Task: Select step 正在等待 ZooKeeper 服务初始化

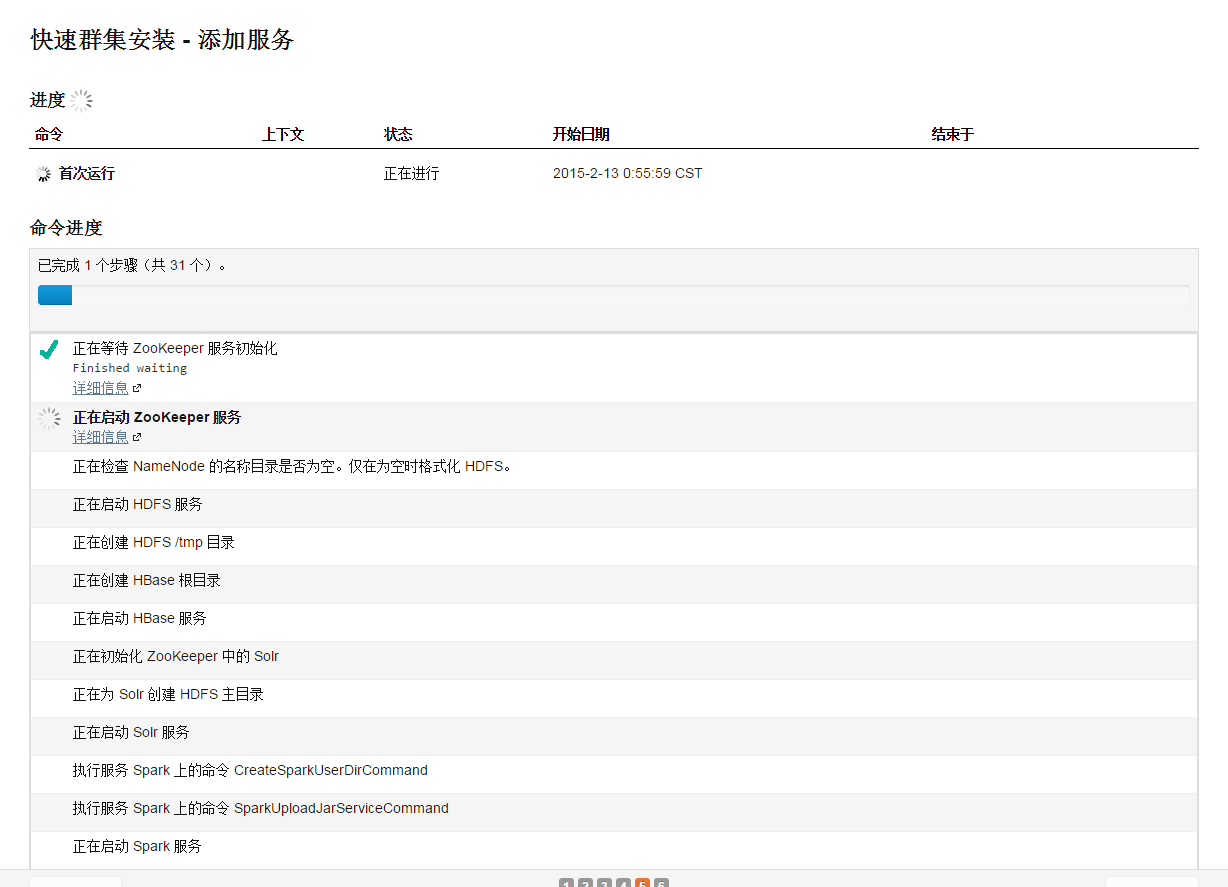Action: 175,349
